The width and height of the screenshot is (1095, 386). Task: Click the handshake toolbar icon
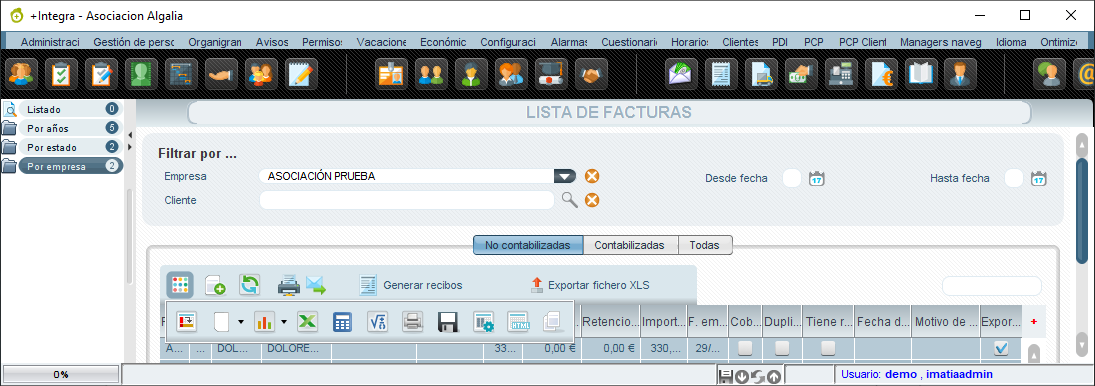[x=592, y=73]
